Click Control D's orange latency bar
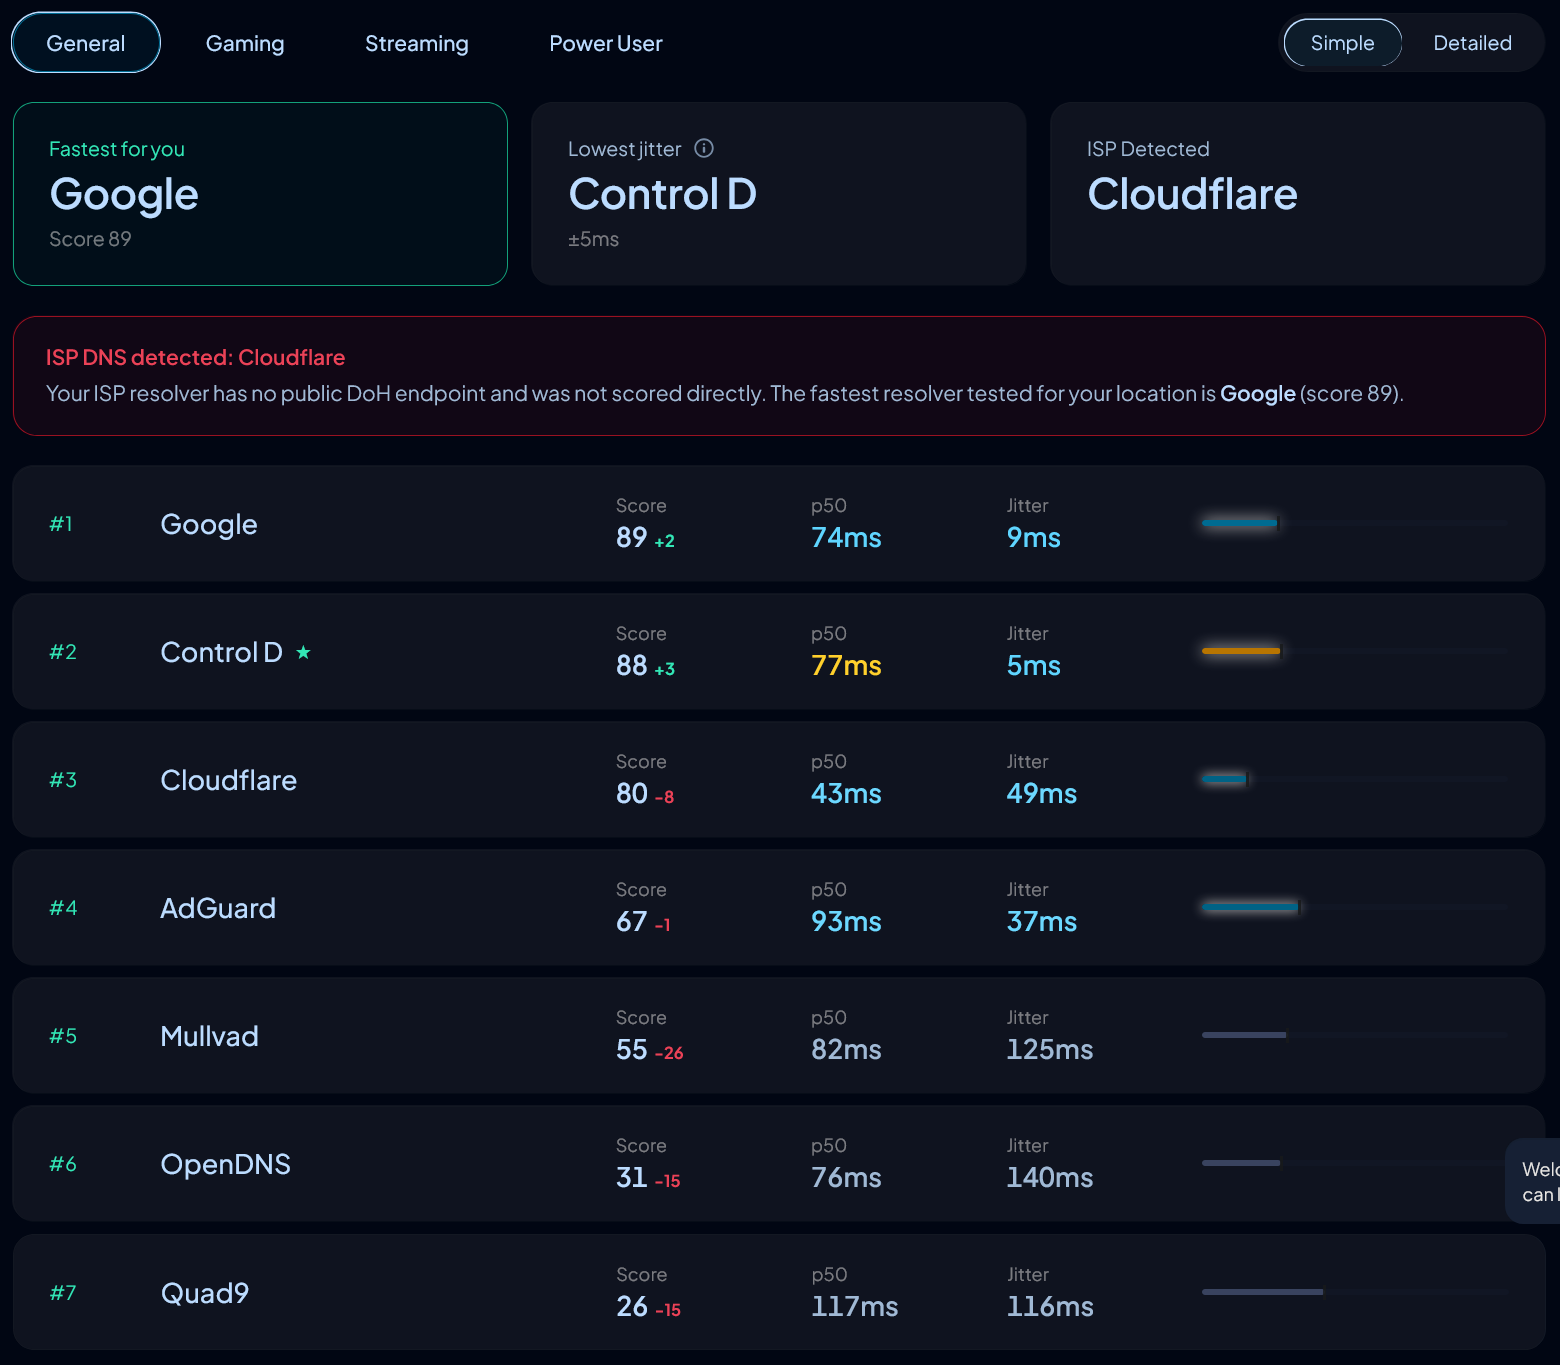 (x=1241, y=651)
